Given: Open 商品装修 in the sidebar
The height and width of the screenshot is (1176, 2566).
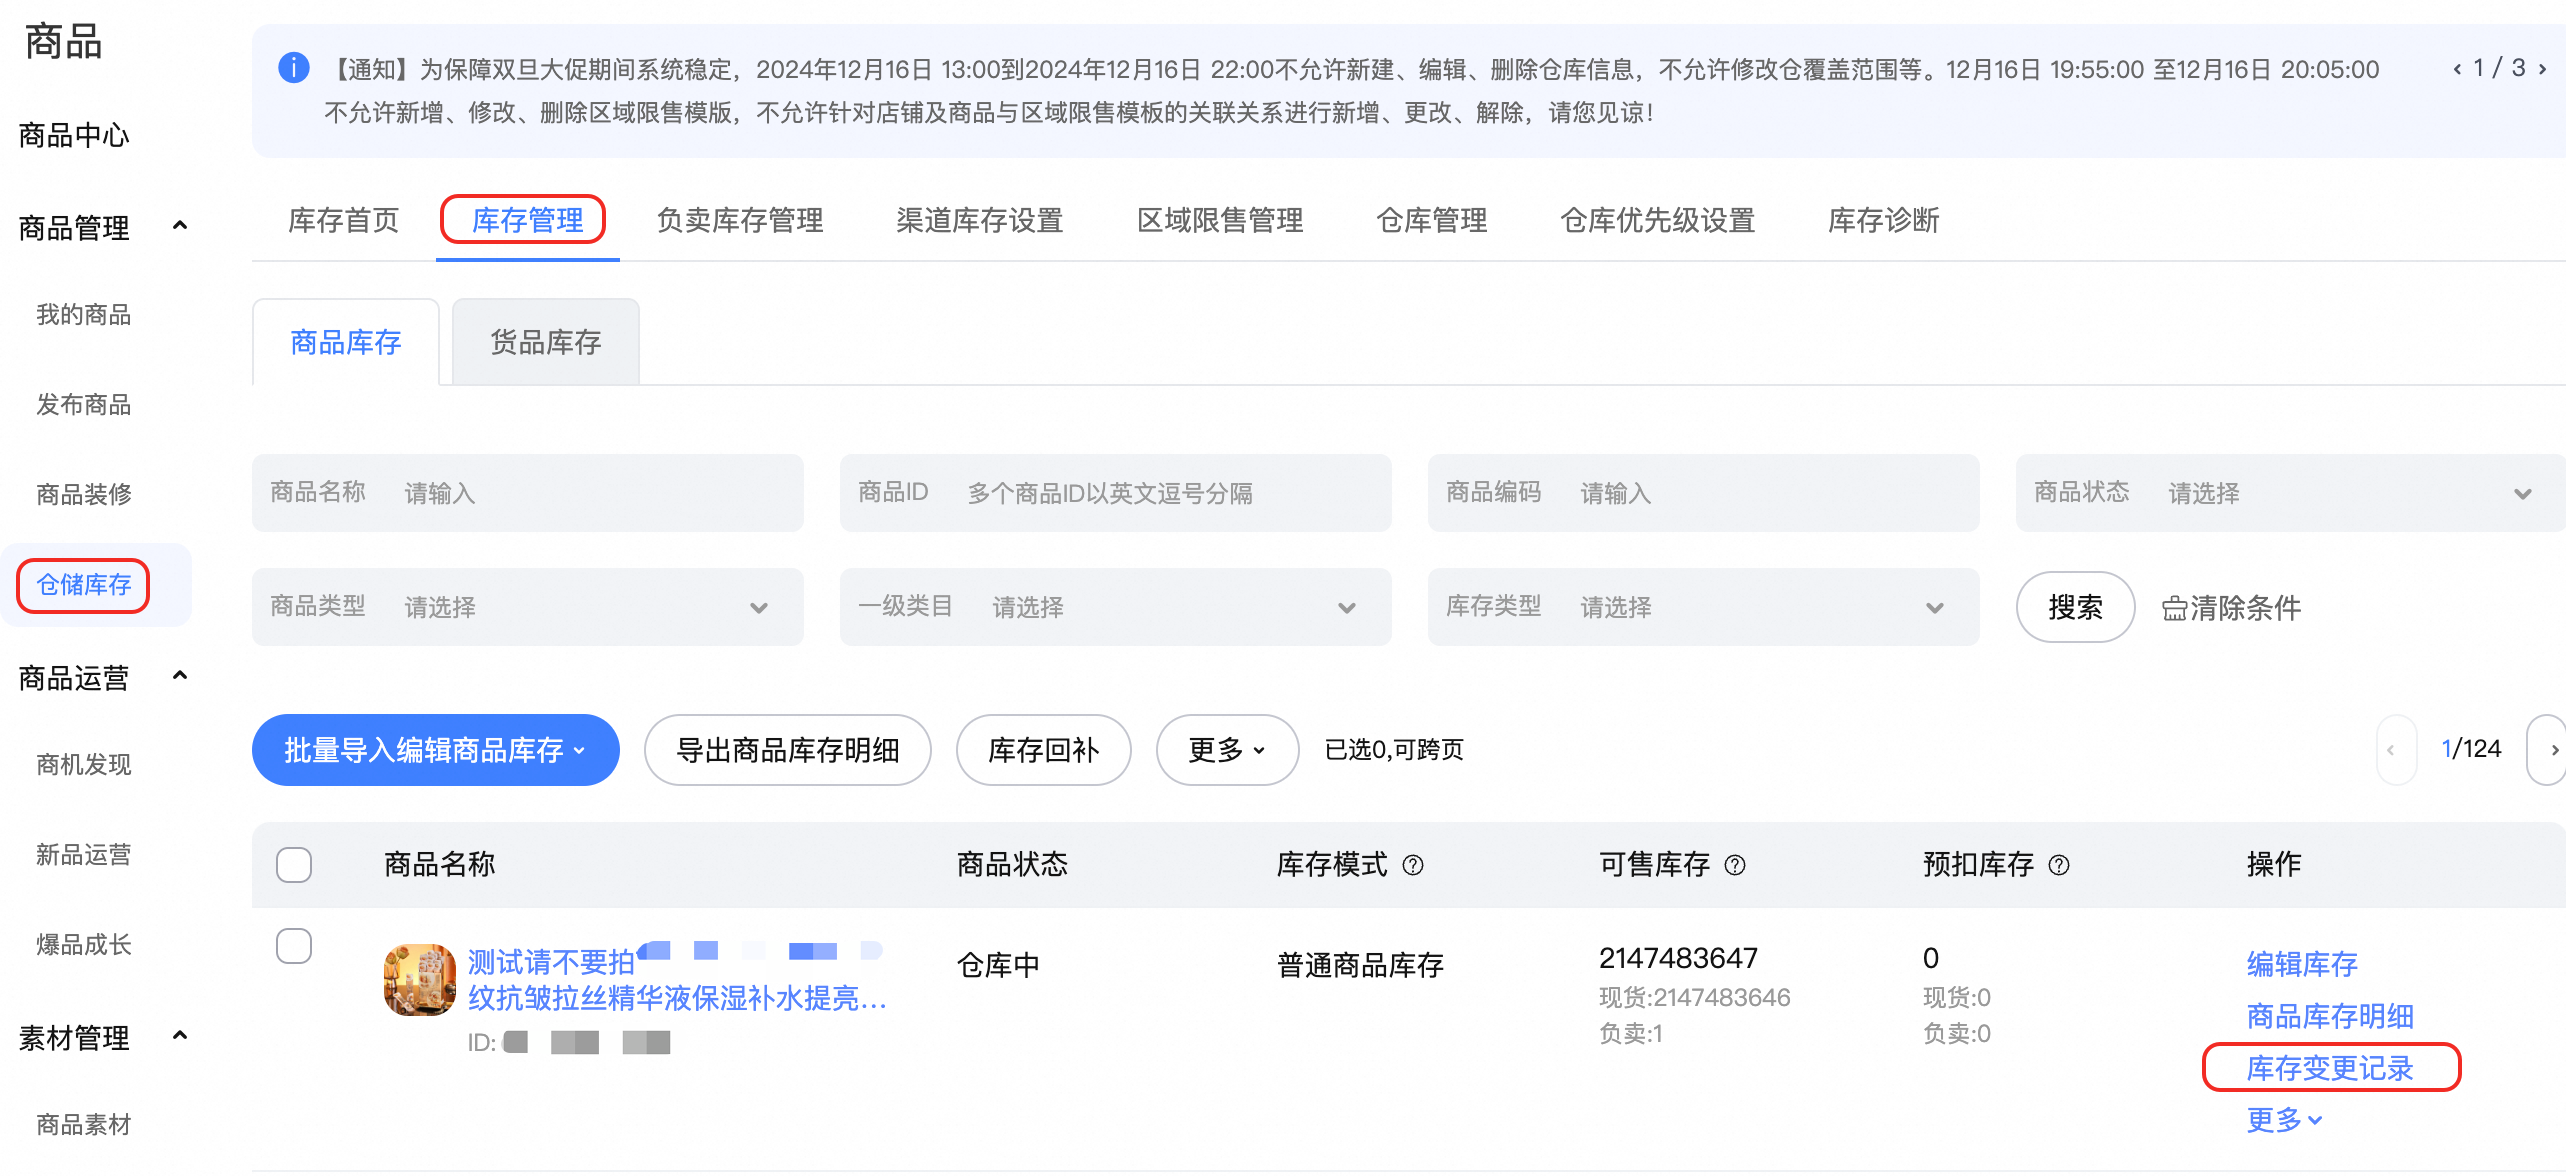Looking at the screenshot, I should [x=84, y=495].
